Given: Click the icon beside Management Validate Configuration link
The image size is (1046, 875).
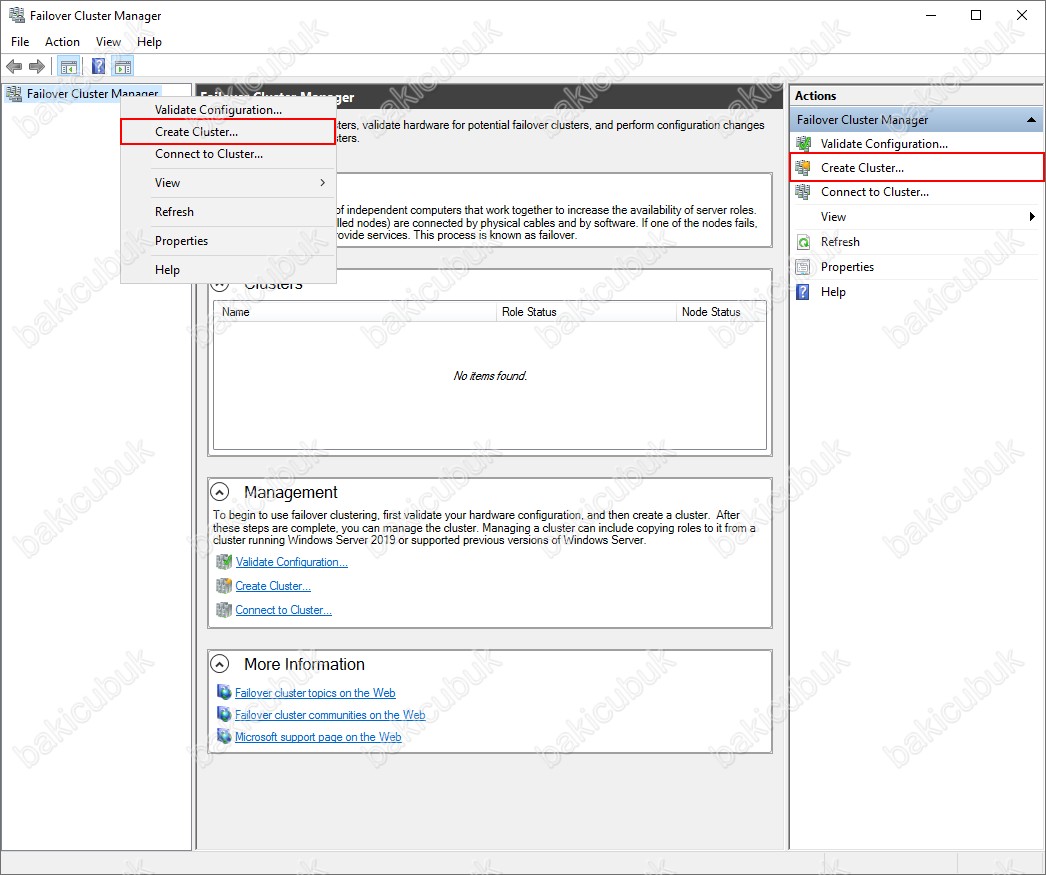Looking at the screenshot, I should (224, 562).
